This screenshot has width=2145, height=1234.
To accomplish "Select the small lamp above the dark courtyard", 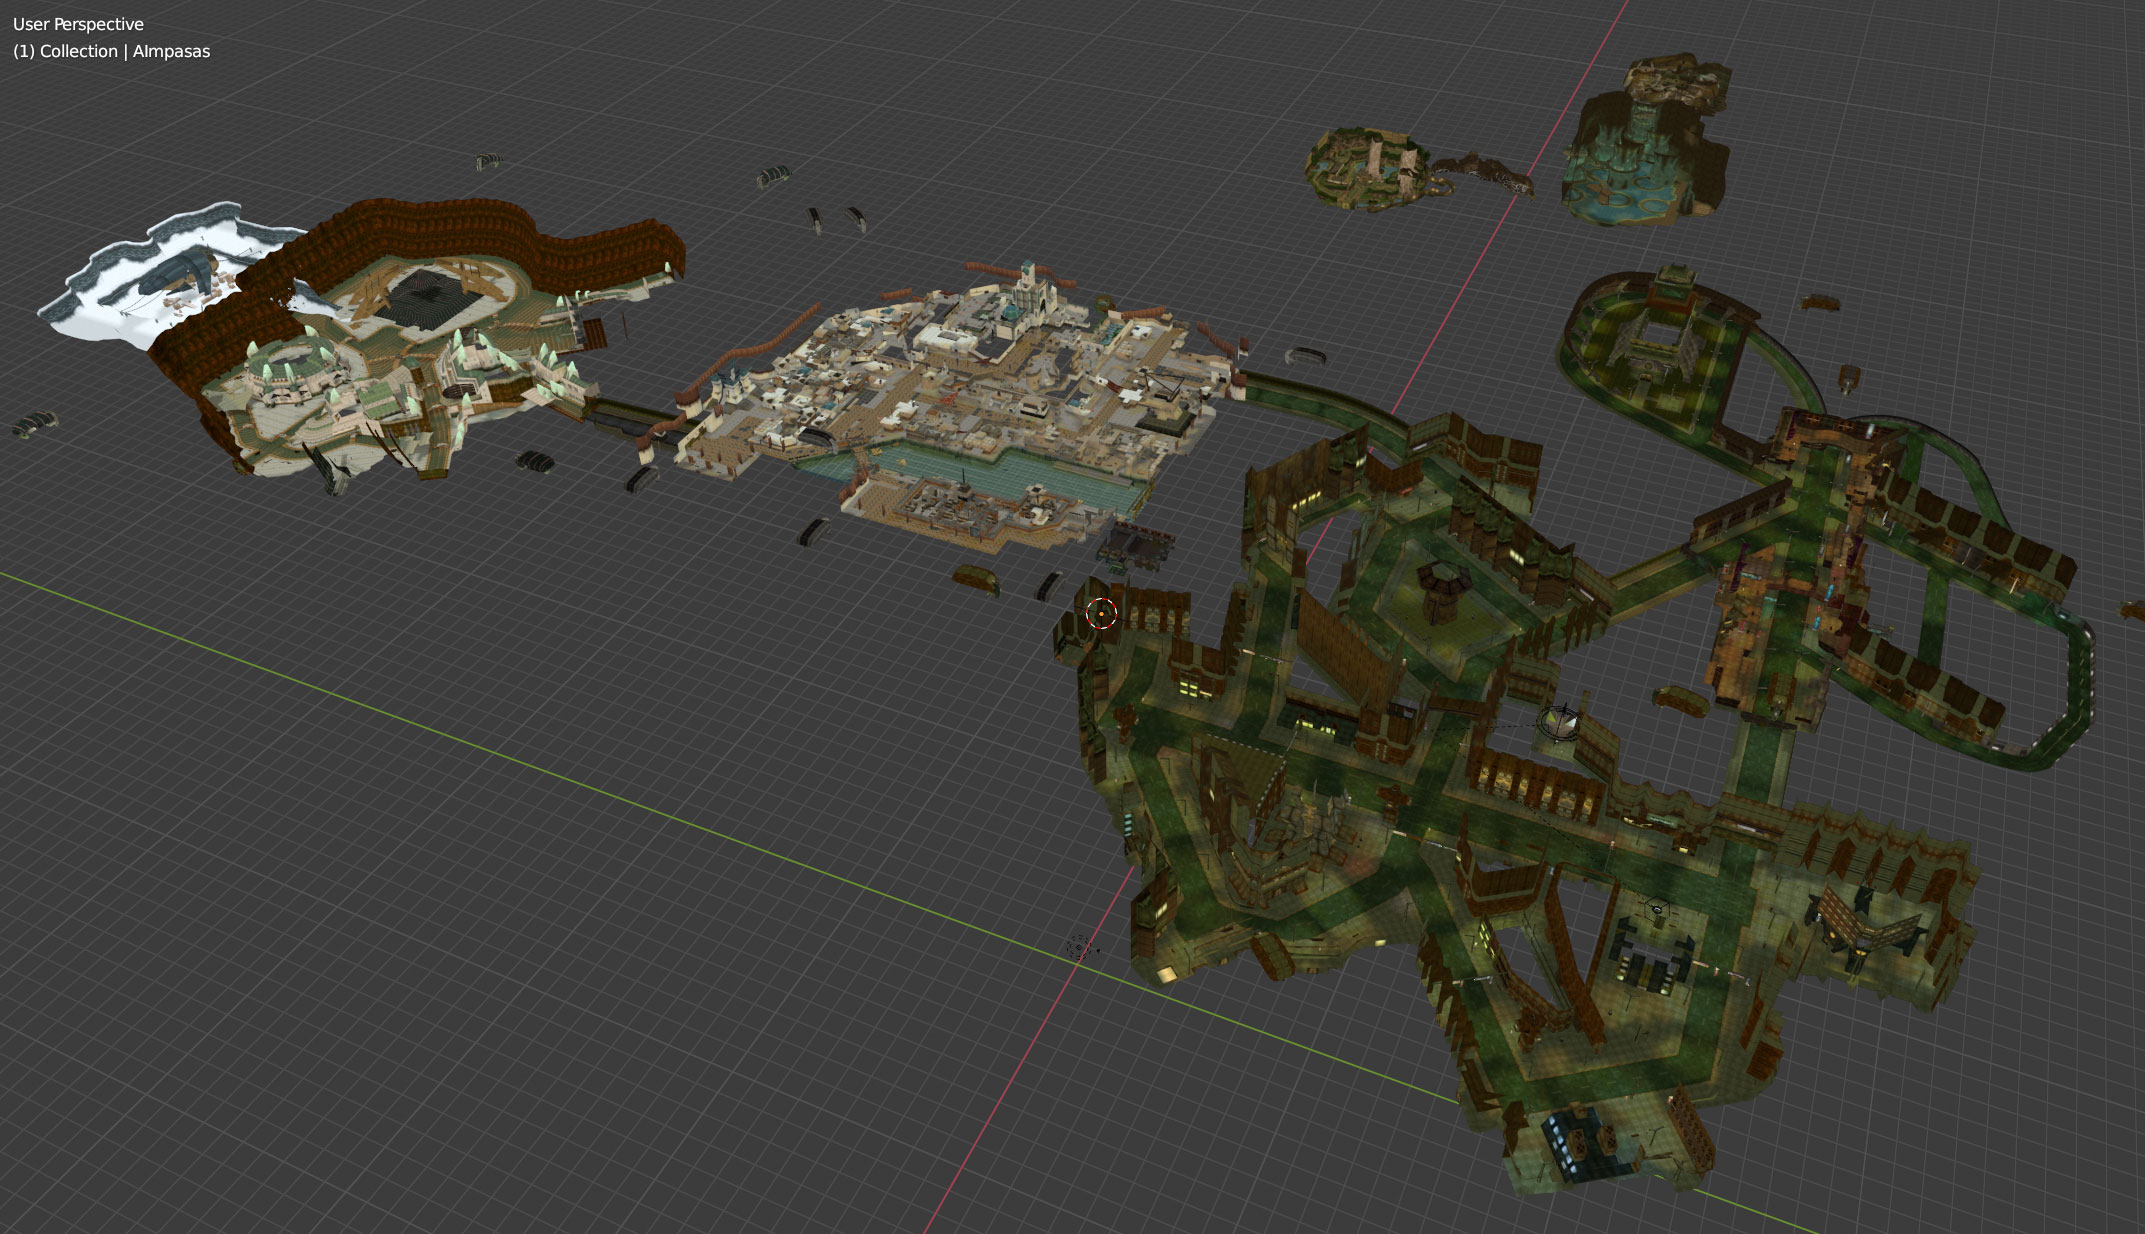I will coord(1657,909).
